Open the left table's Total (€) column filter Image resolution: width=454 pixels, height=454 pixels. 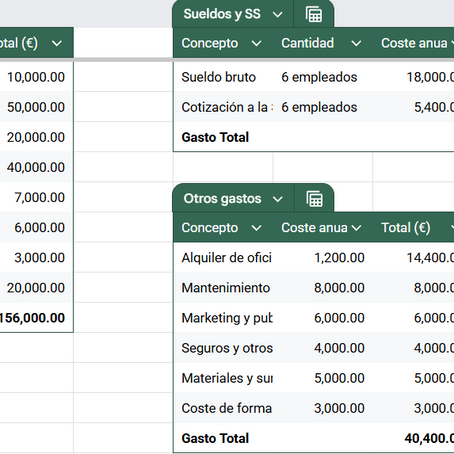[57, 43]
